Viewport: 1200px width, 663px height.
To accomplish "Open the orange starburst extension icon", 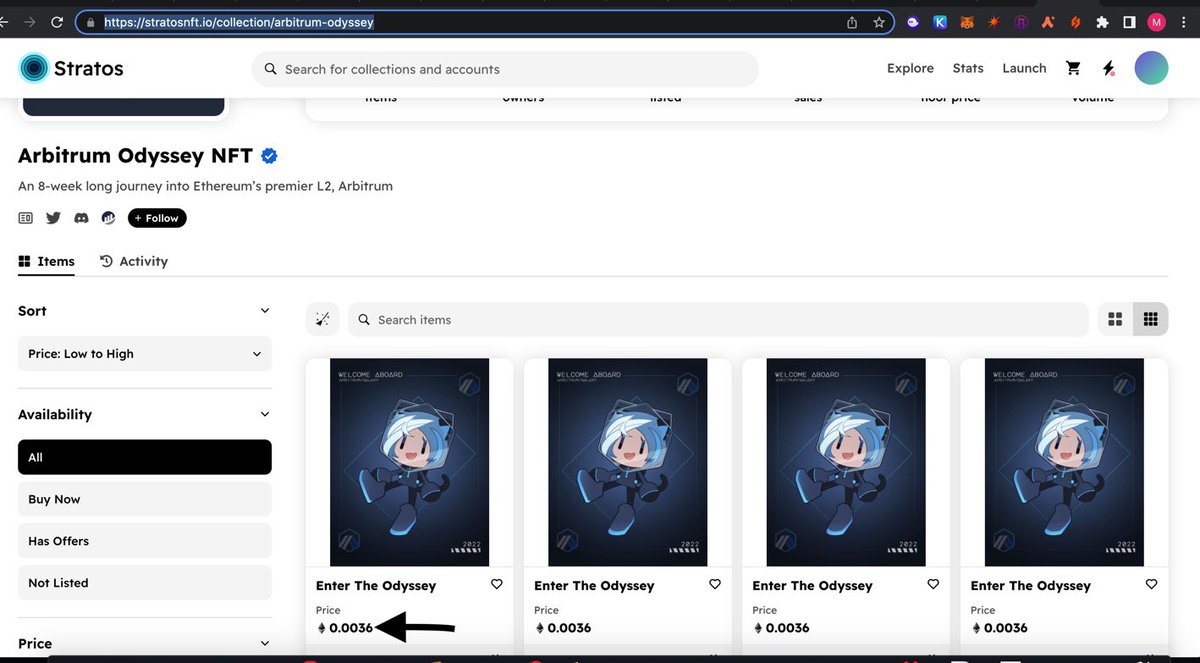I will 994,22.
